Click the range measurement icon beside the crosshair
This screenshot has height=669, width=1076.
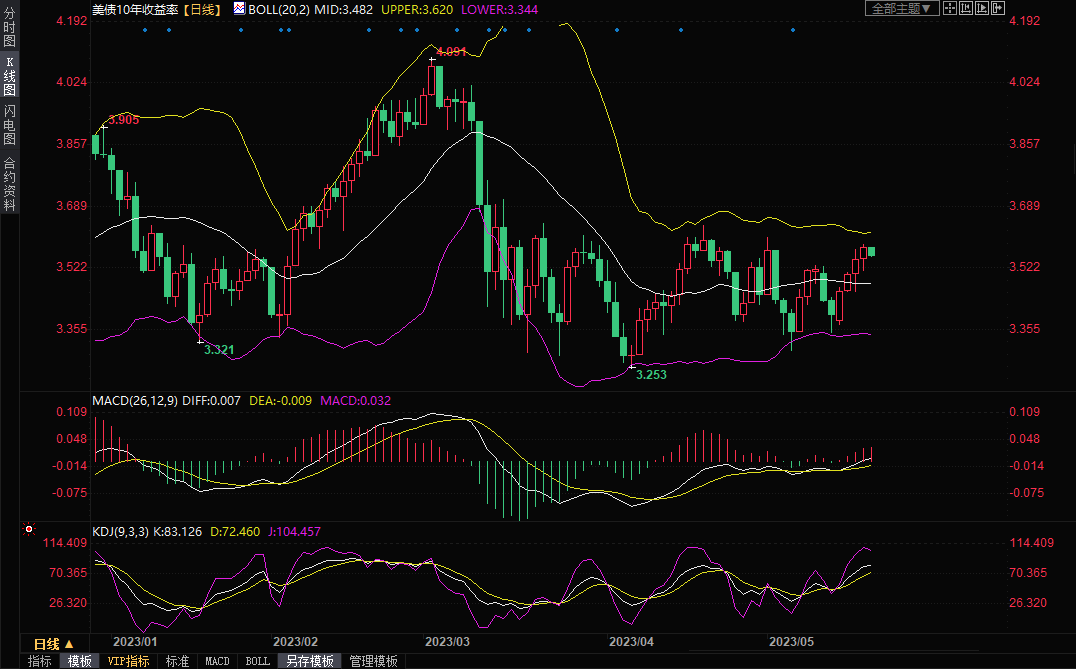(x=966, y=8)
